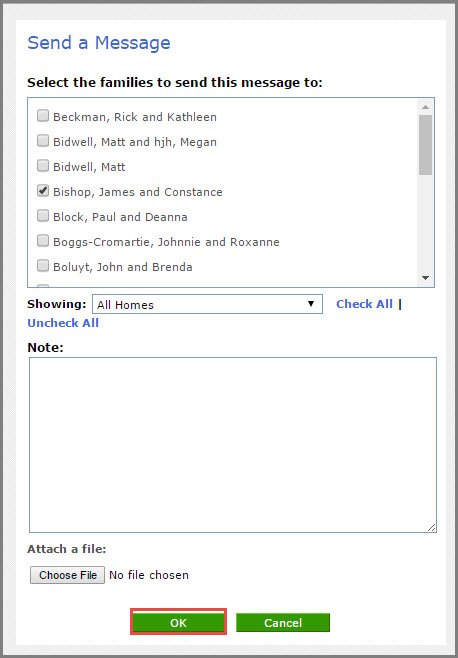Screen dimensions: 458x658
Task: Check the Beckman, Rick and Kathleen box
Action: 43,116
